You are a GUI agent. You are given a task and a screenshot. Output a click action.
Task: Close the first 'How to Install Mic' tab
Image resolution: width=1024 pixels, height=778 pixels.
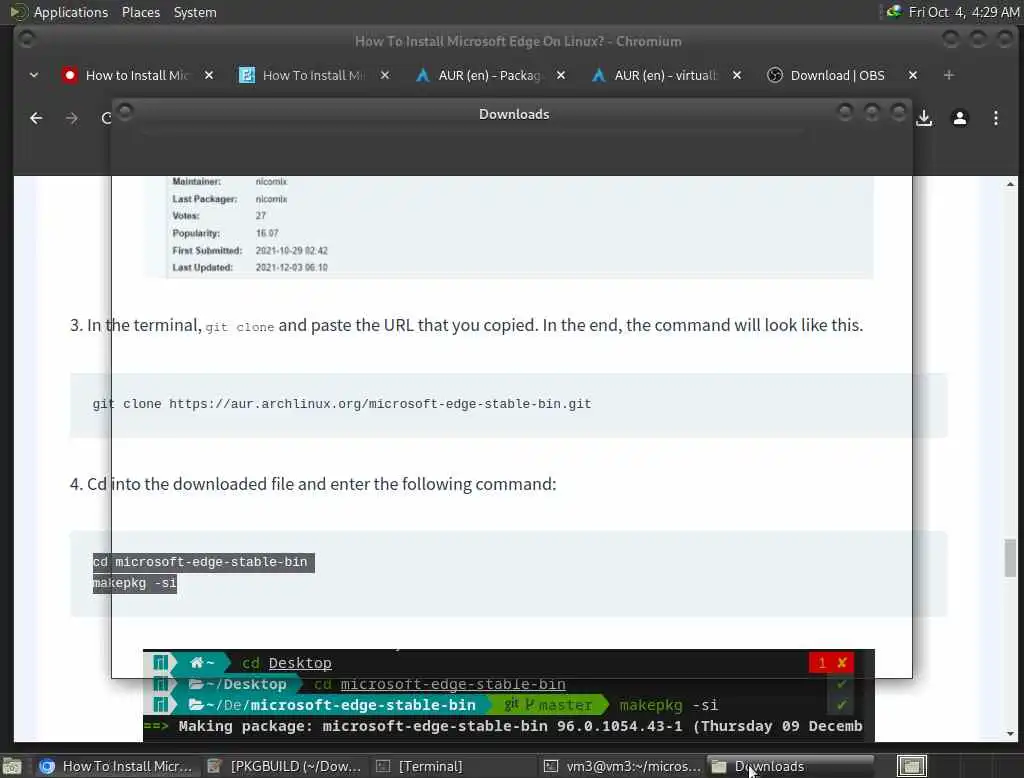point(209,75)
